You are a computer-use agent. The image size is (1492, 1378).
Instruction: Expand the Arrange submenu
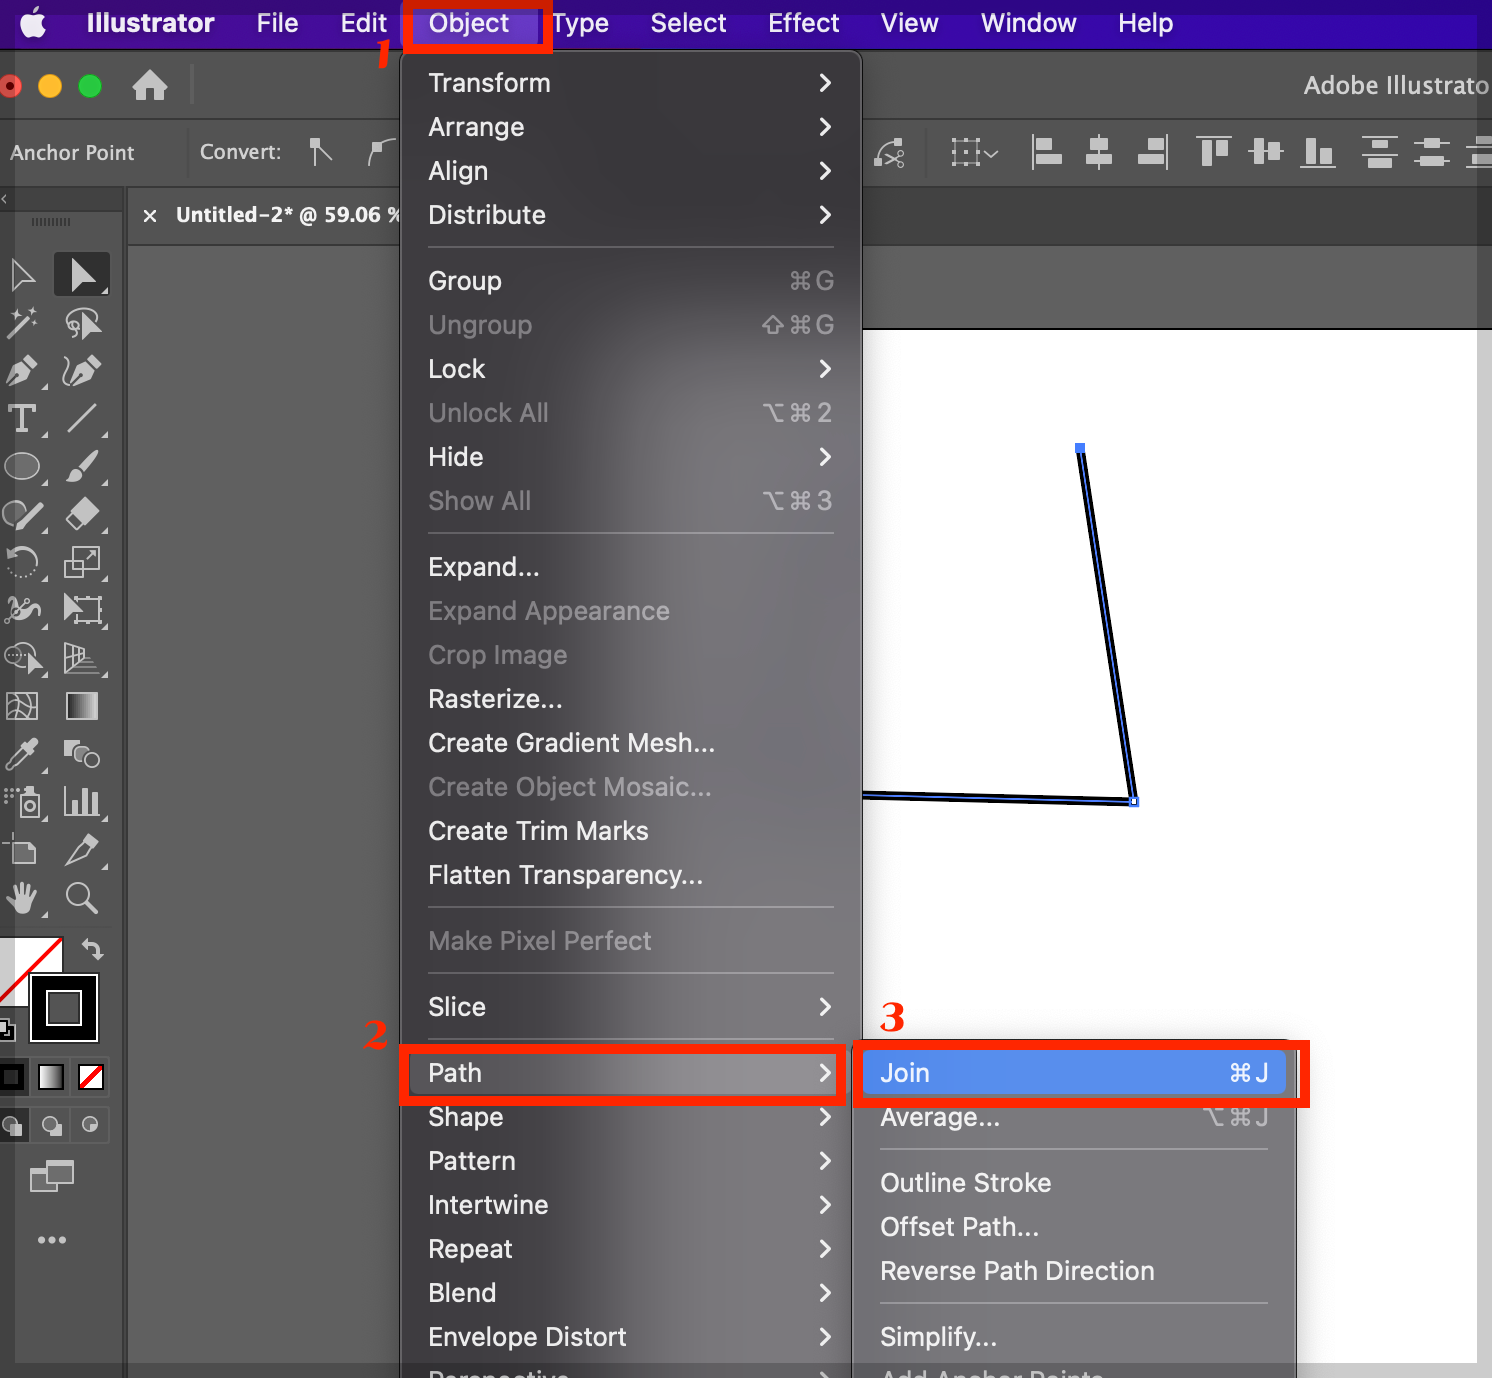(x=630, y=127)
